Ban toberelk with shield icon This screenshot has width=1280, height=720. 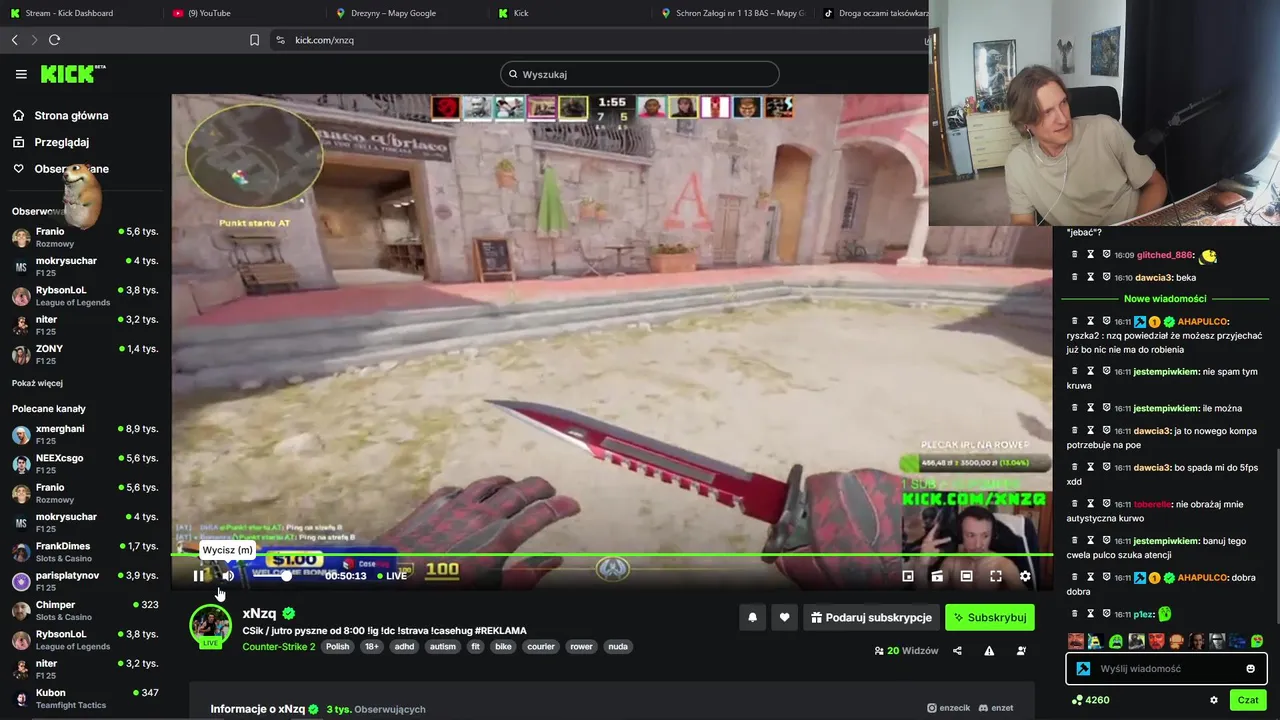point(1107,504)
